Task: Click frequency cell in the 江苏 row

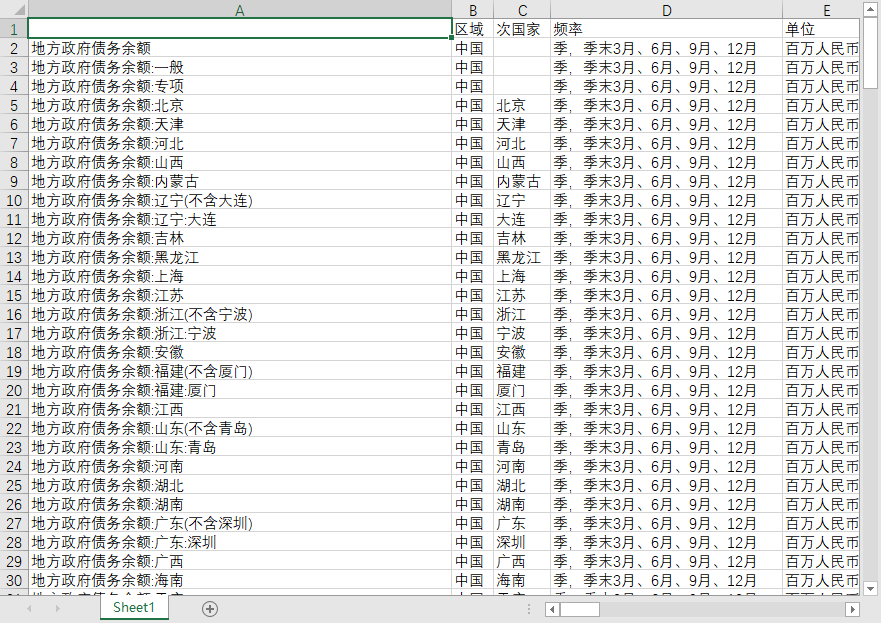Action: (666, 295)
